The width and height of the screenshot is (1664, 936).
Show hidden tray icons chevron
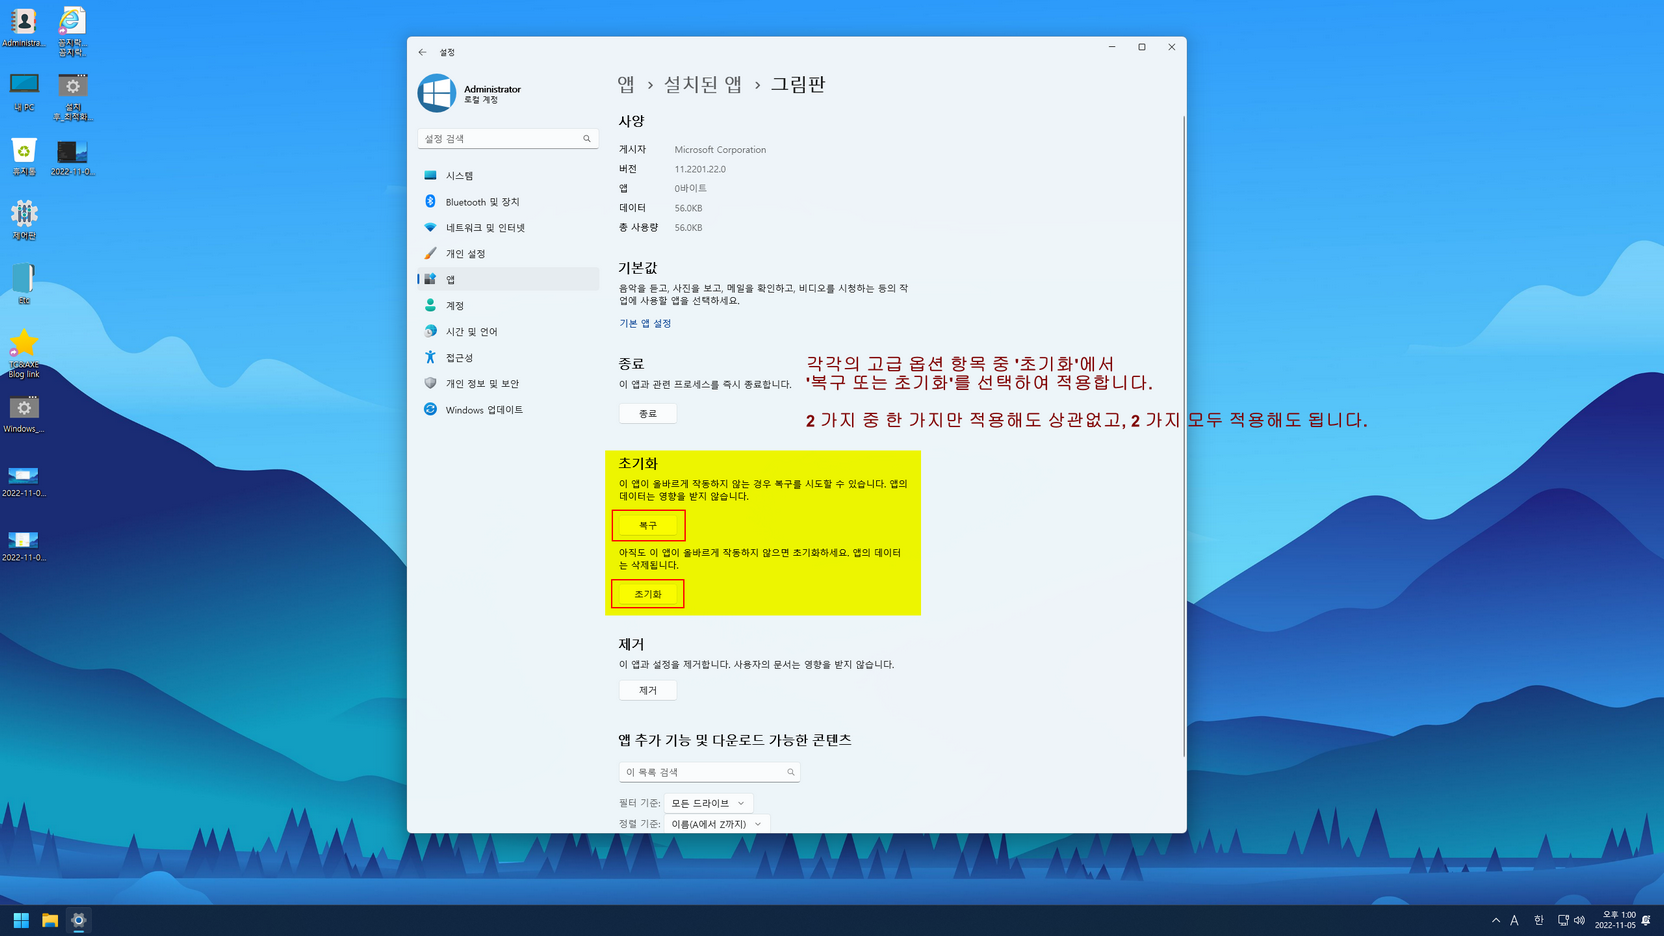pyautogui.click(x=1496, y=920)
